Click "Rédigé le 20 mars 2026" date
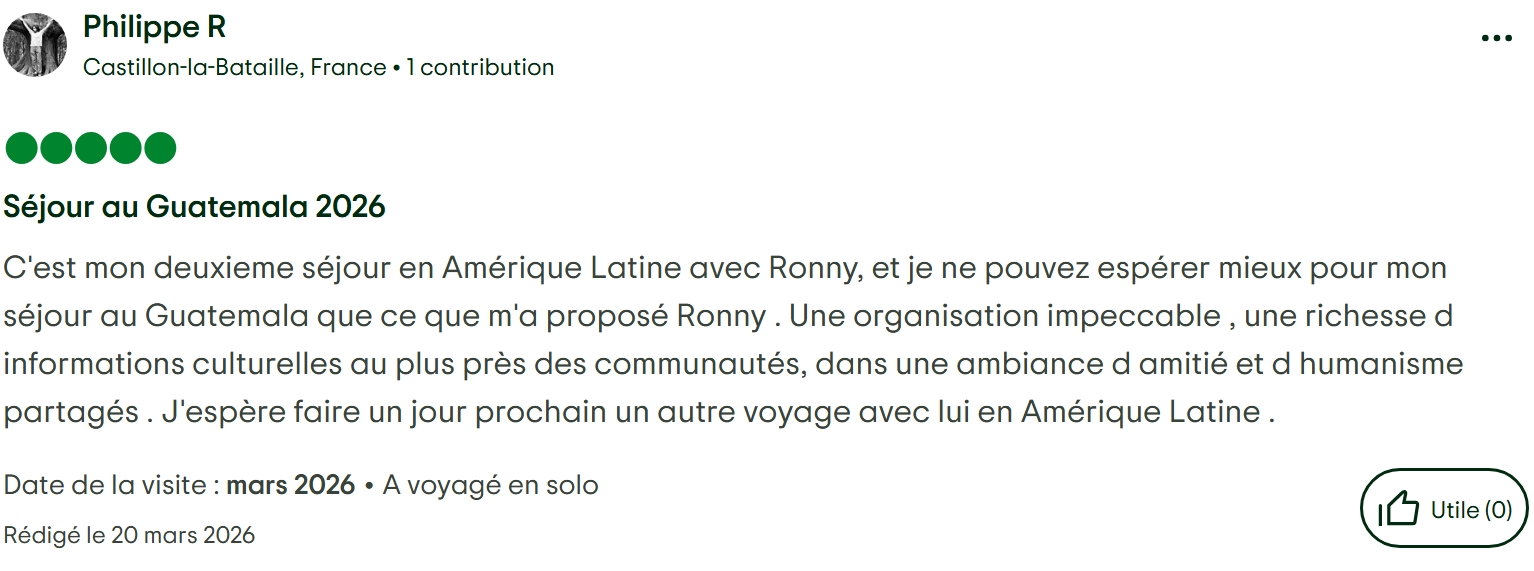The width and height of the screenshot is (1534, 571). click(129, 535)
